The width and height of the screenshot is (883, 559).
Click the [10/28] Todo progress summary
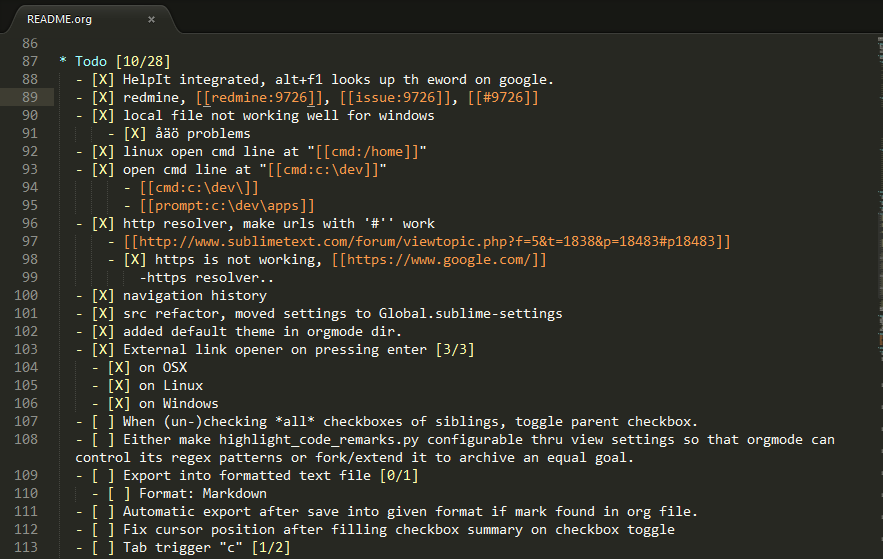coord(143,61)
